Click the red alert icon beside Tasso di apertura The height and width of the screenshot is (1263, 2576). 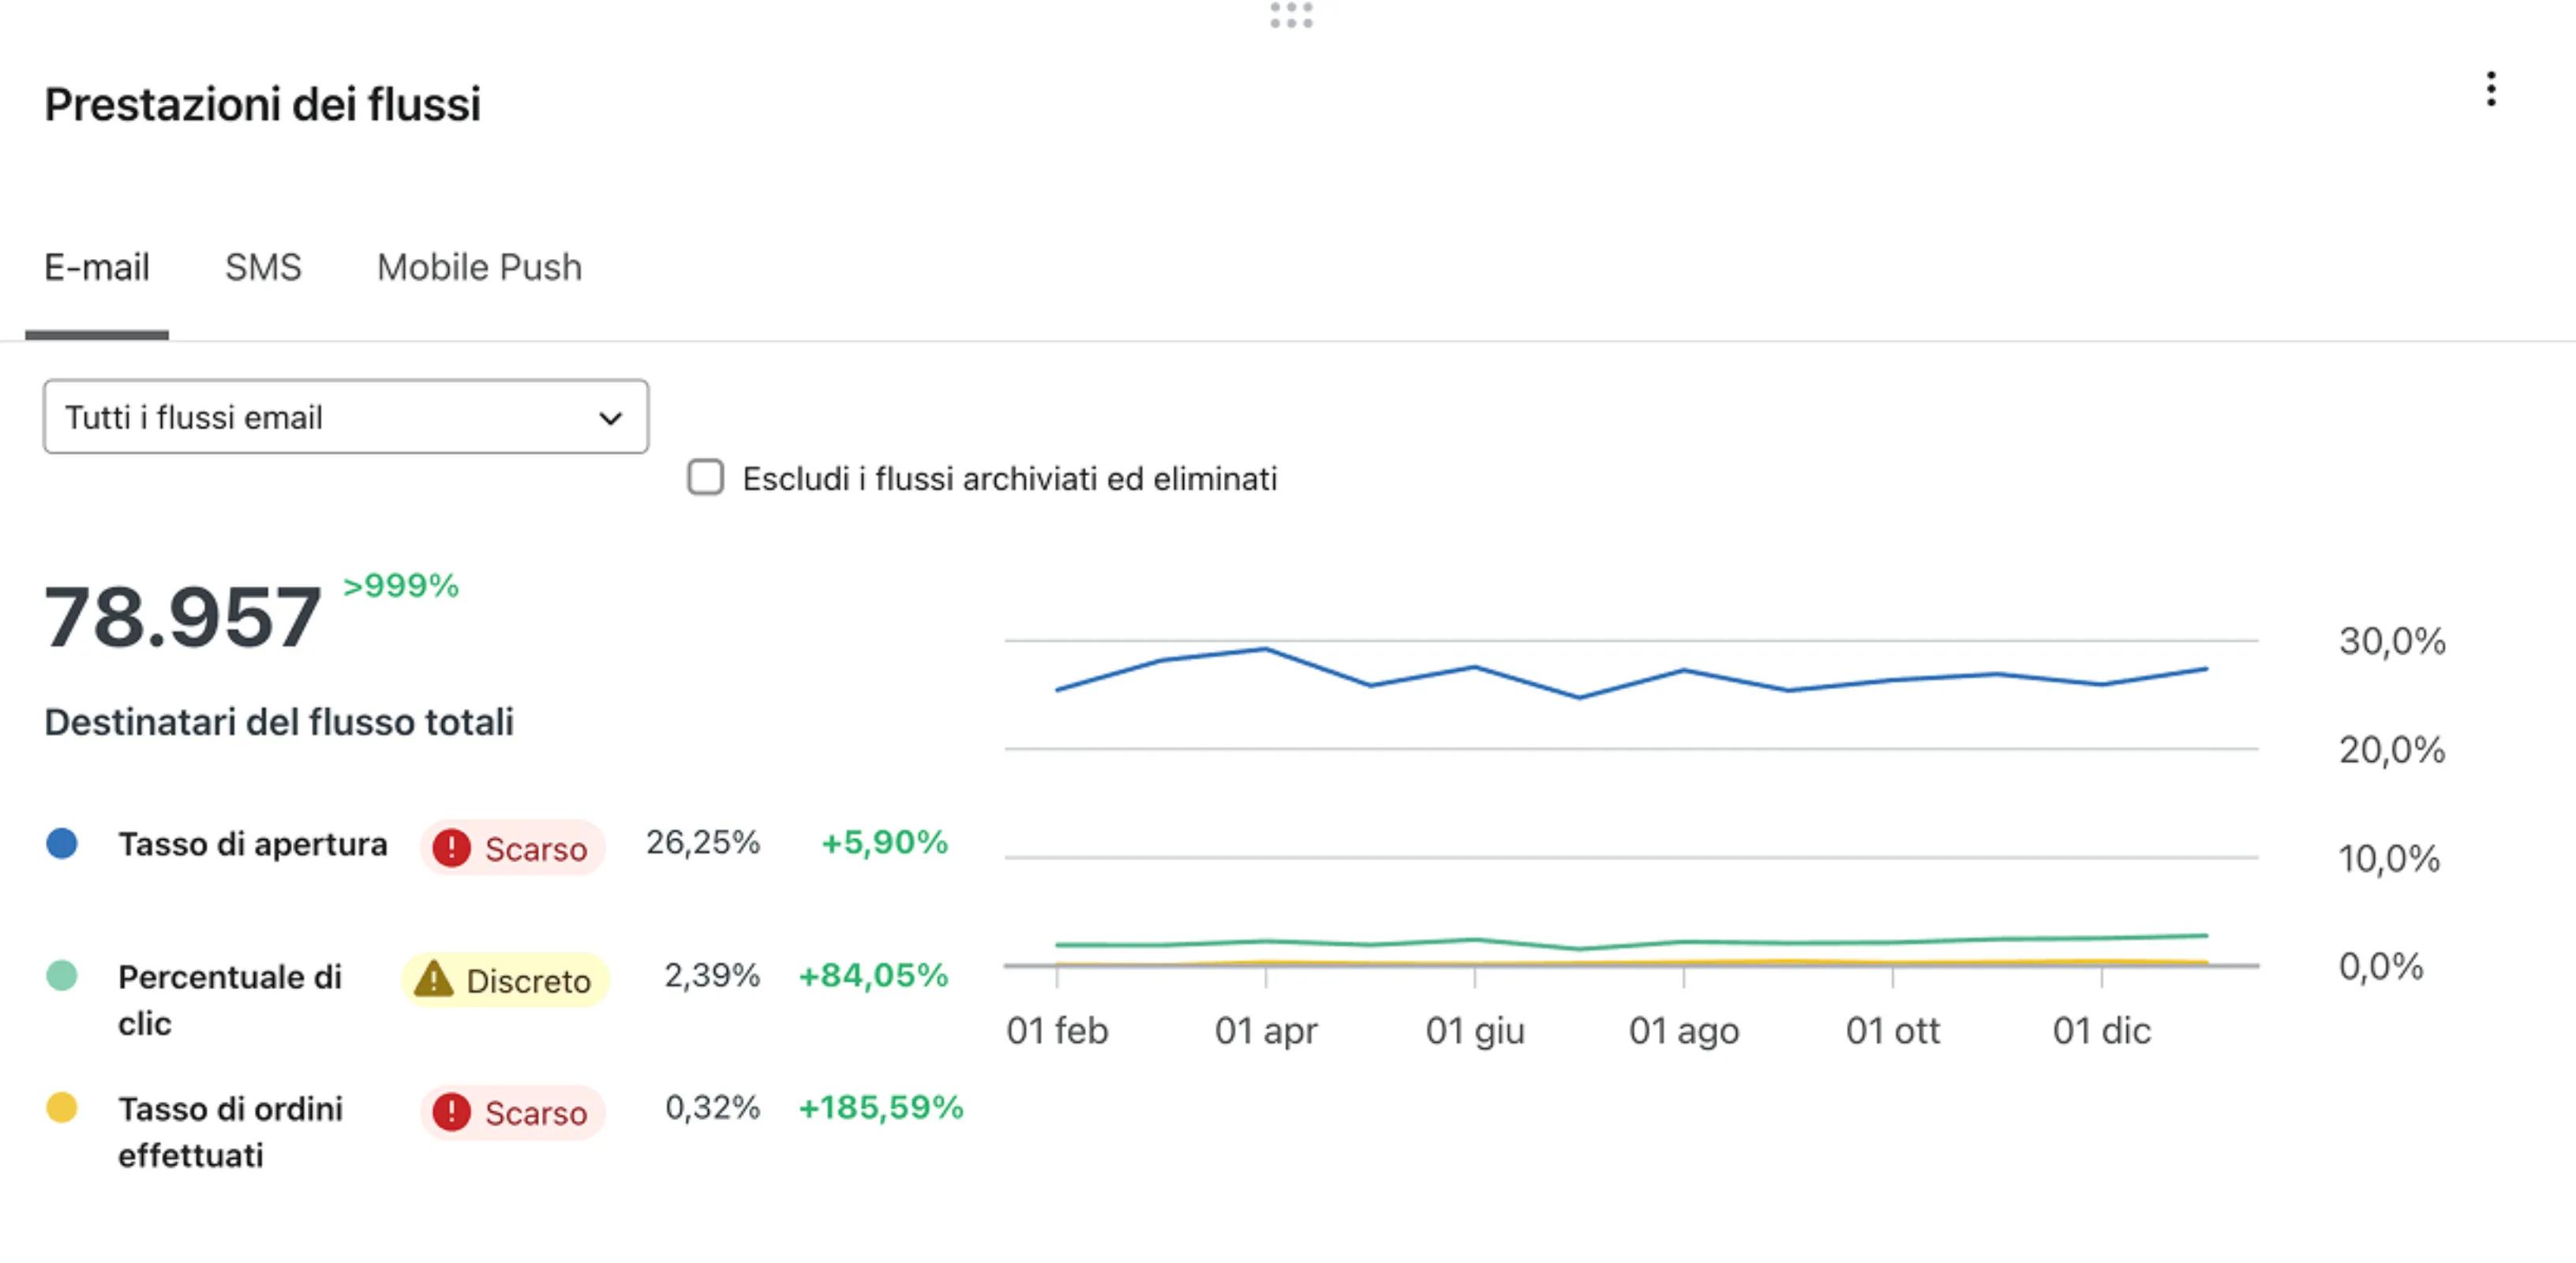click(452, 848)
